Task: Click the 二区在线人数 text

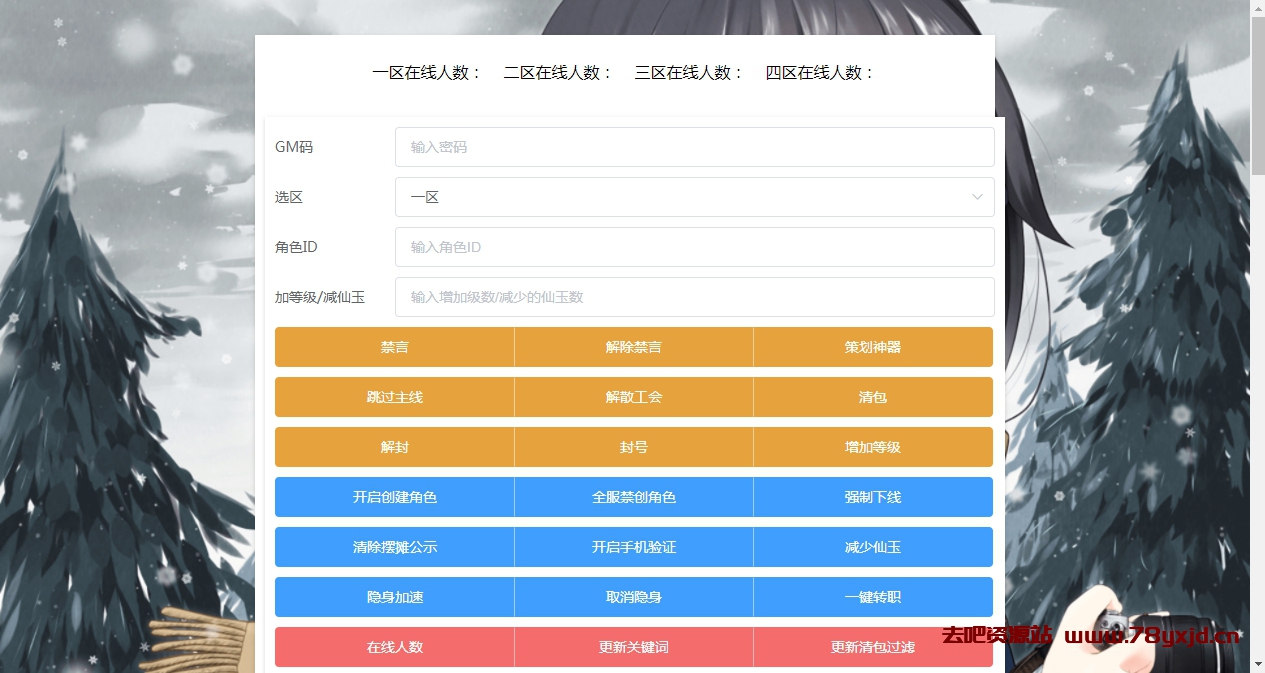Action: [x=558, y=73]
